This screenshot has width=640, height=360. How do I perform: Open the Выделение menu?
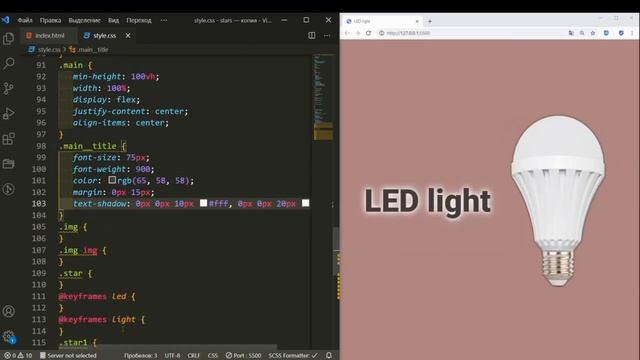[x=84, y=20]
